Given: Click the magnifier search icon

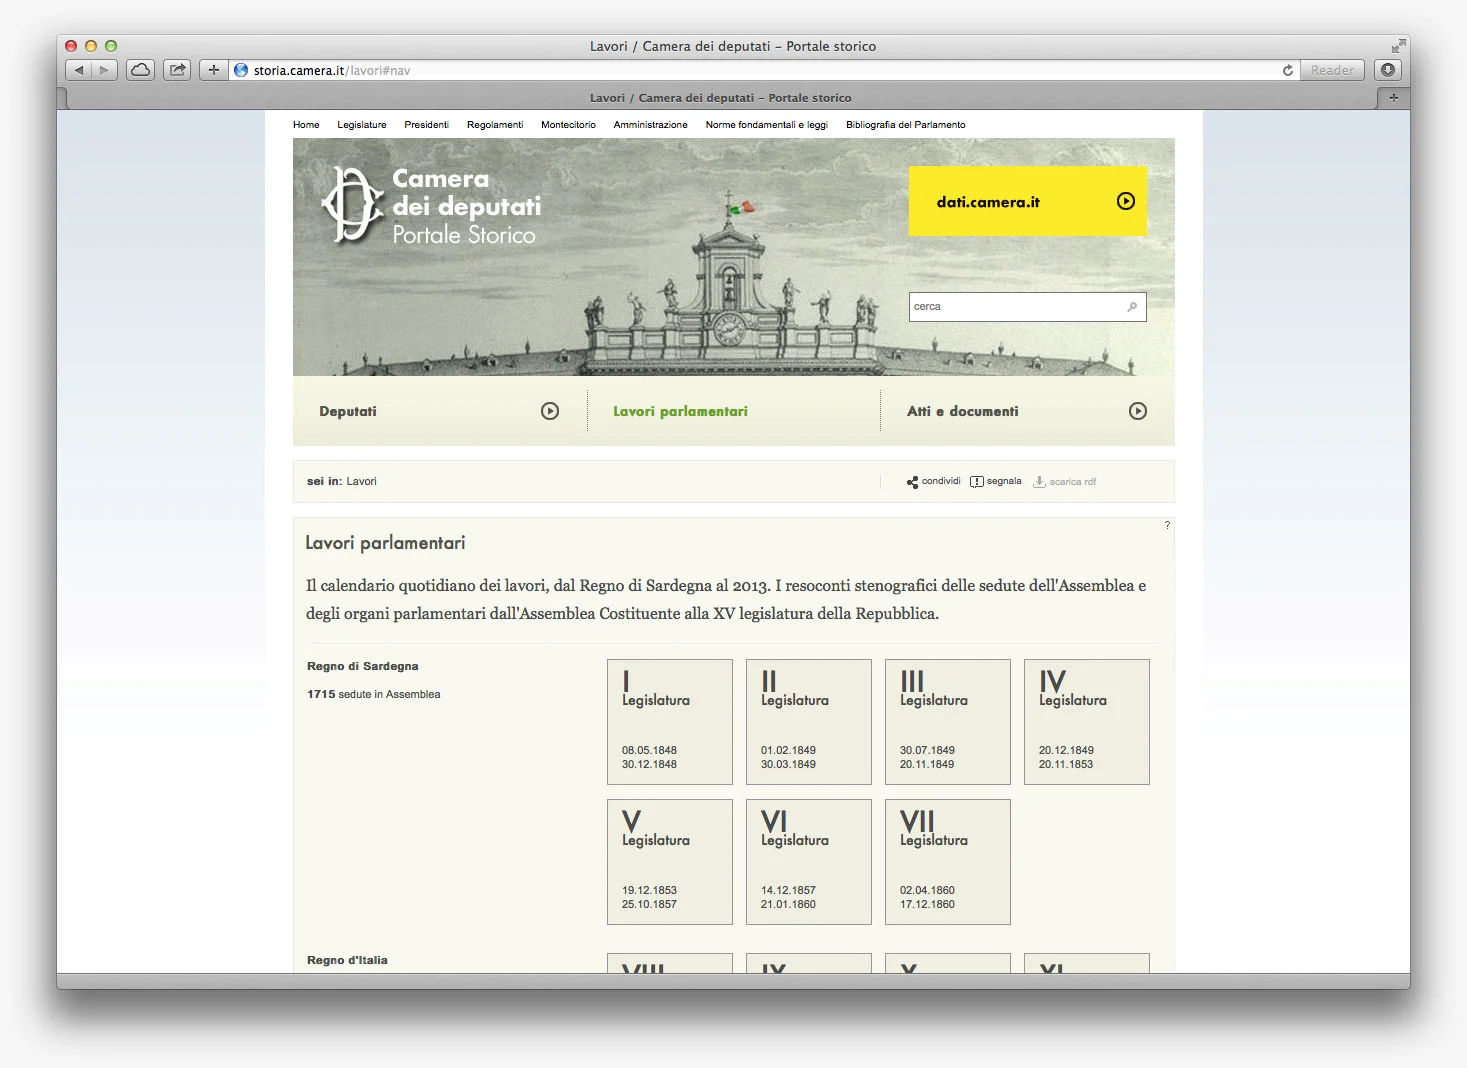Looking at the screenshot, I should point(1132,307).
